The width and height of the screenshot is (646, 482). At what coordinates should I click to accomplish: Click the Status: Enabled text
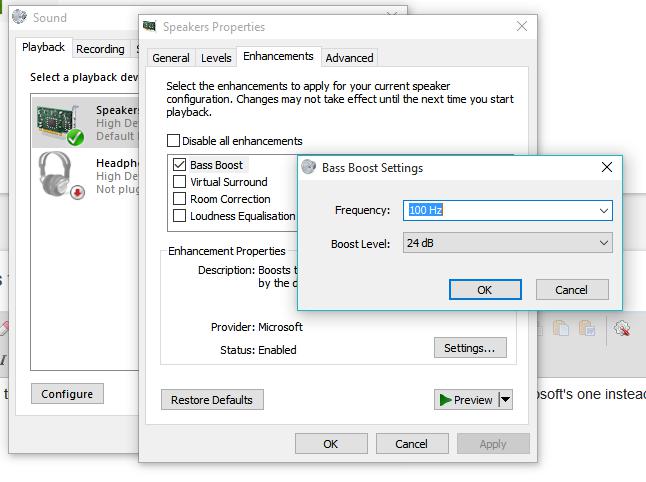(258, 350)
